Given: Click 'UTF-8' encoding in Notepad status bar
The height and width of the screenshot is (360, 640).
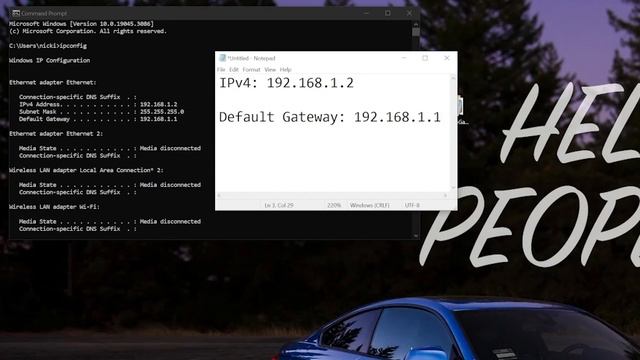Looking at the screenshot, I should coord(412,205).
